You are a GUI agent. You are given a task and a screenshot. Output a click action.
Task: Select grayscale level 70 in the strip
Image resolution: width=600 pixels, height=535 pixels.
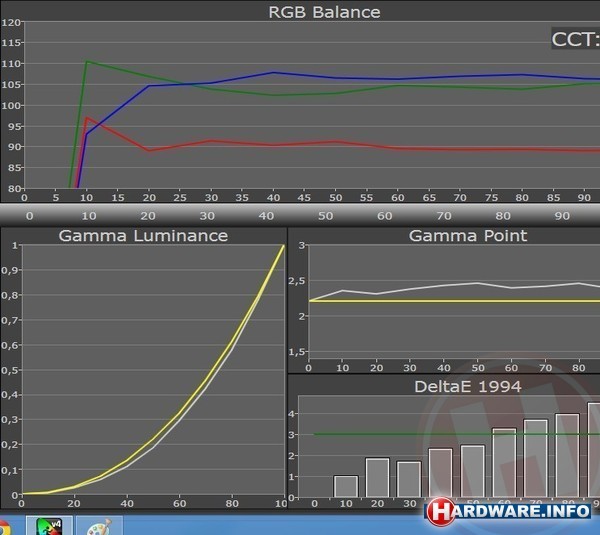click(x=444, y=216)
